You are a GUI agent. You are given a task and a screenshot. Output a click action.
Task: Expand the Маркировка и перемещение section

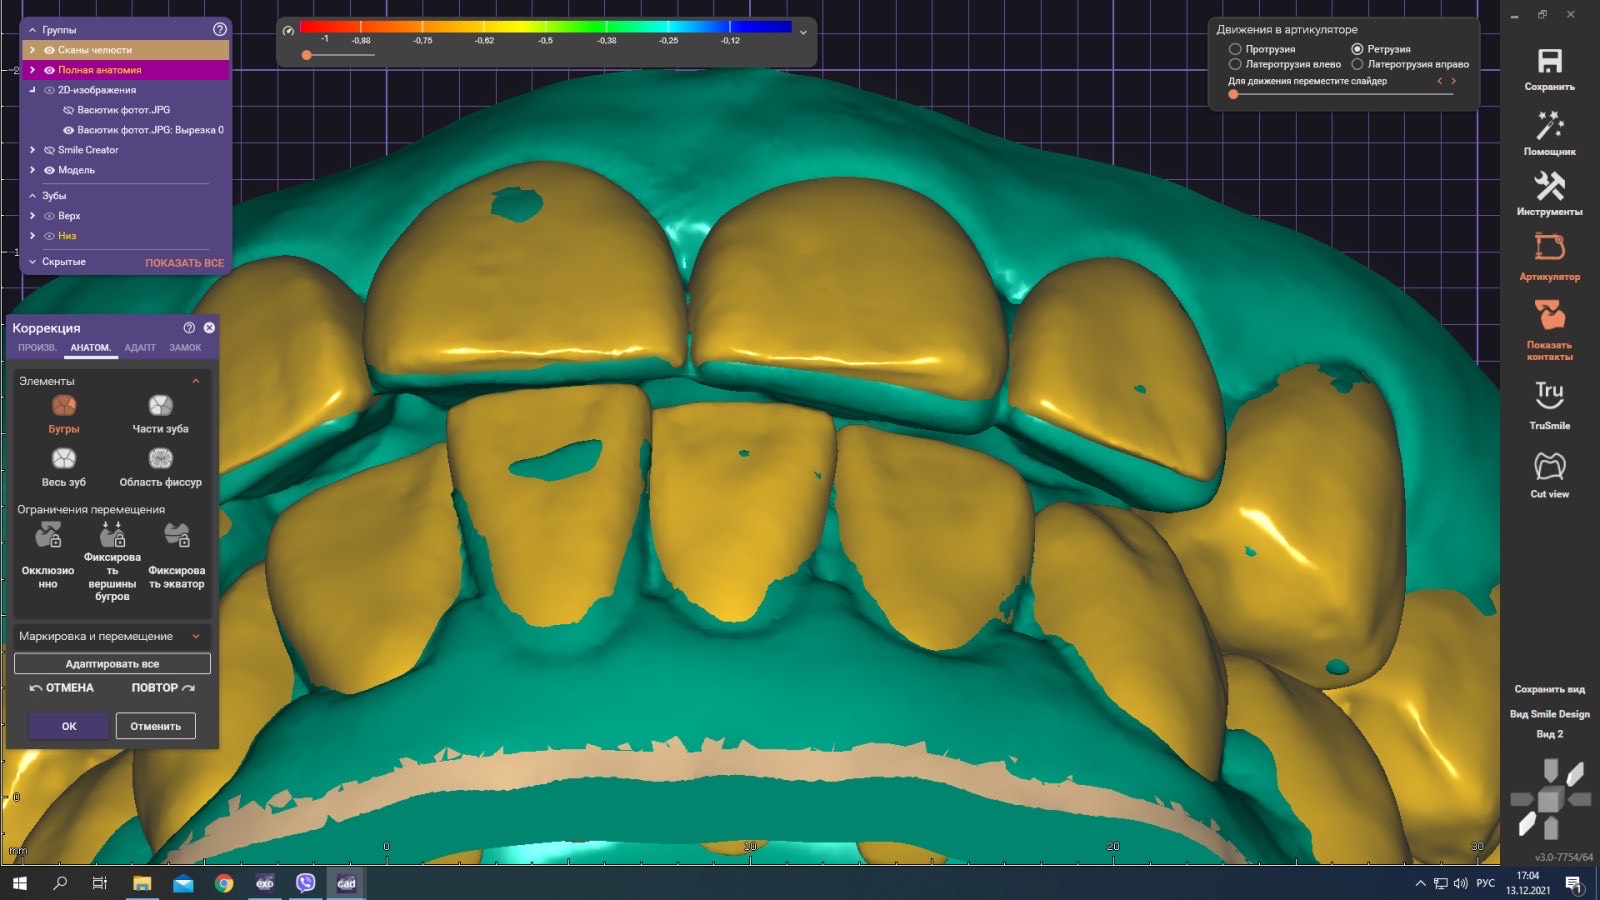(195, 636)
